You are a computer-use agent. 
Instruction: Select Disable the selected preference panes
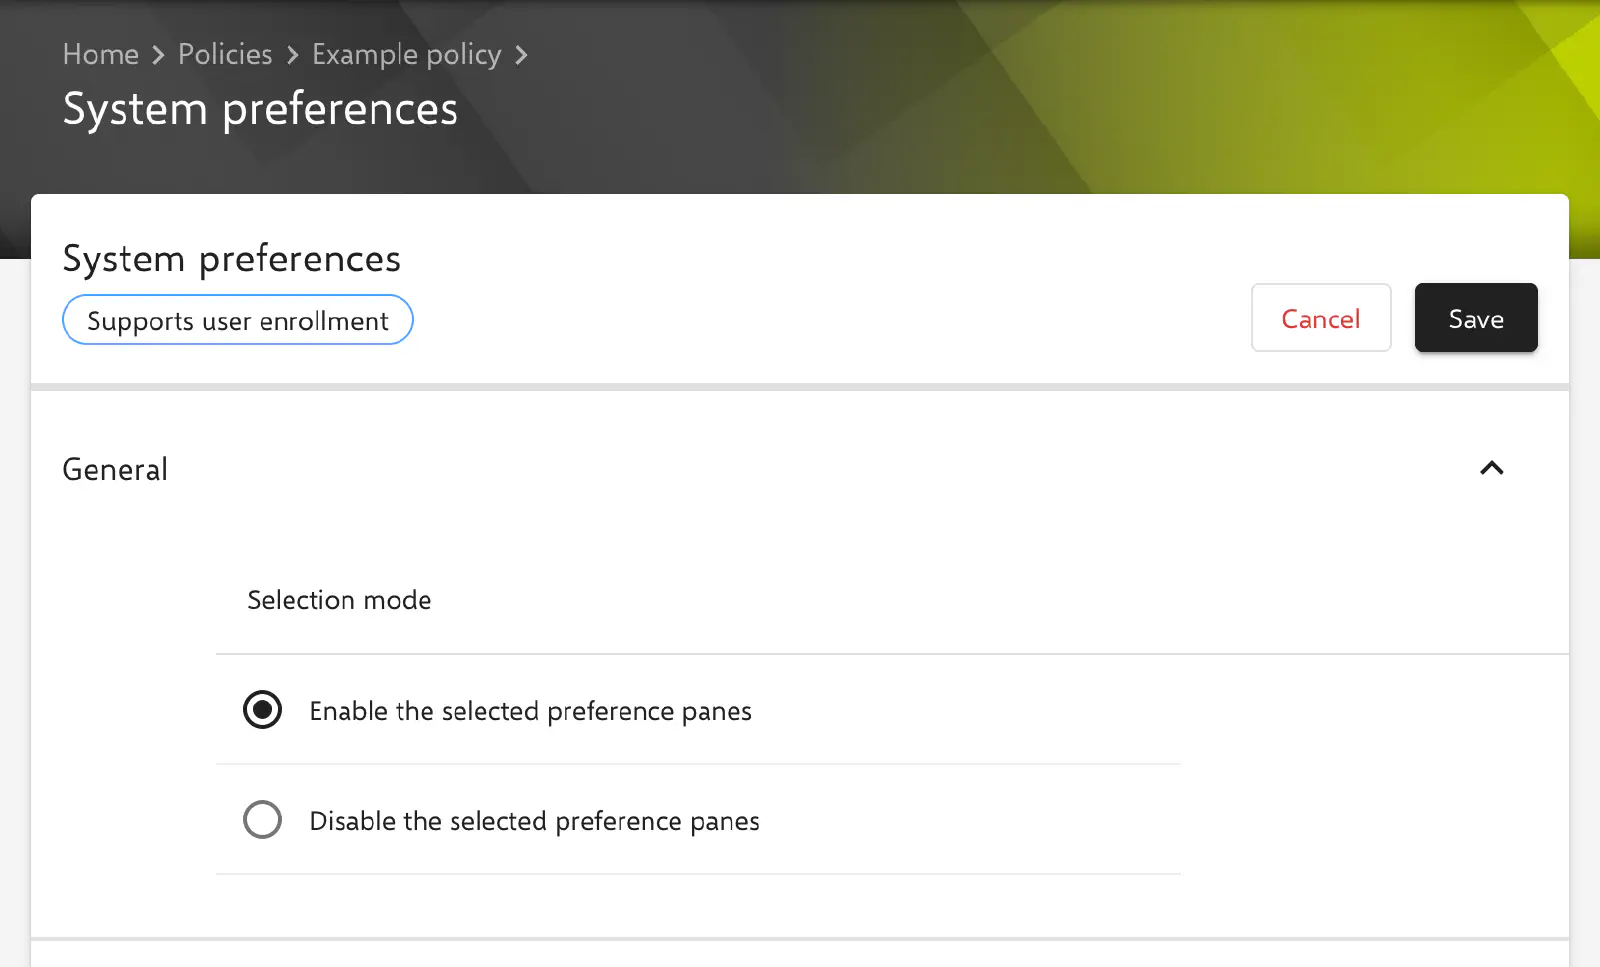tap(262, 820)
